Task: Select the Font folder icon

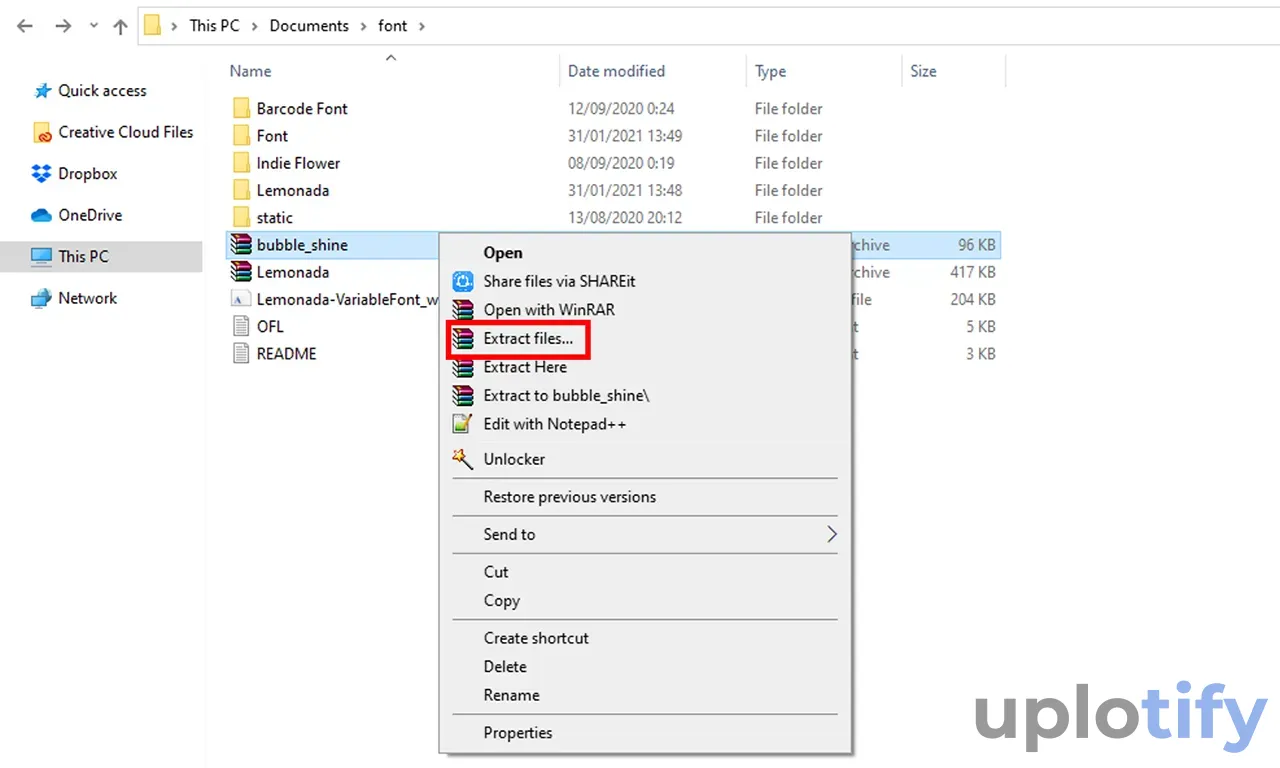Action: [x=241, y=135]
